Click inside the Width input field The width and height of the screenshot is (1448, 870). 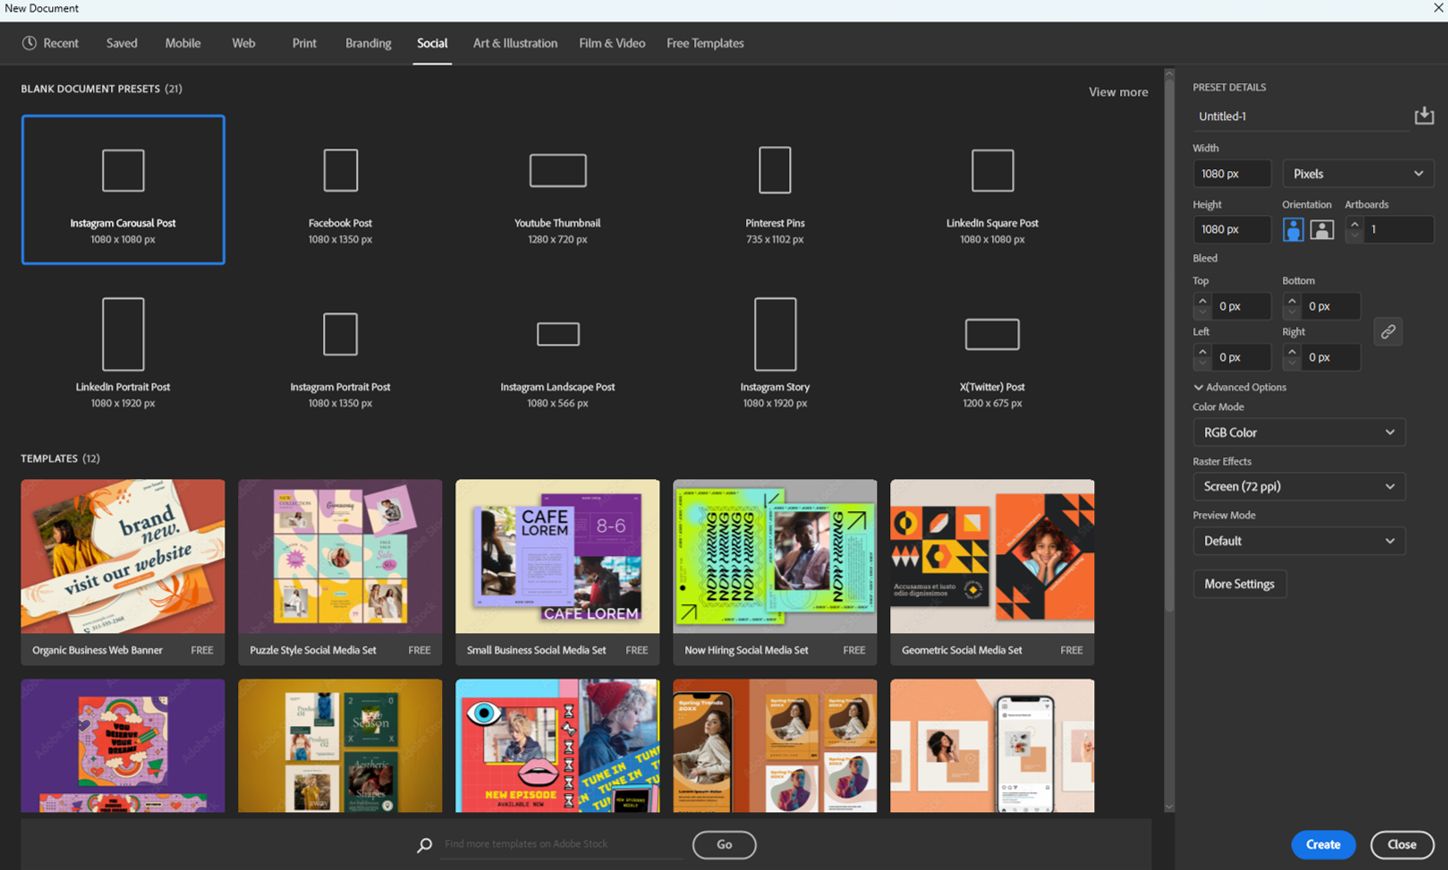1231,173
